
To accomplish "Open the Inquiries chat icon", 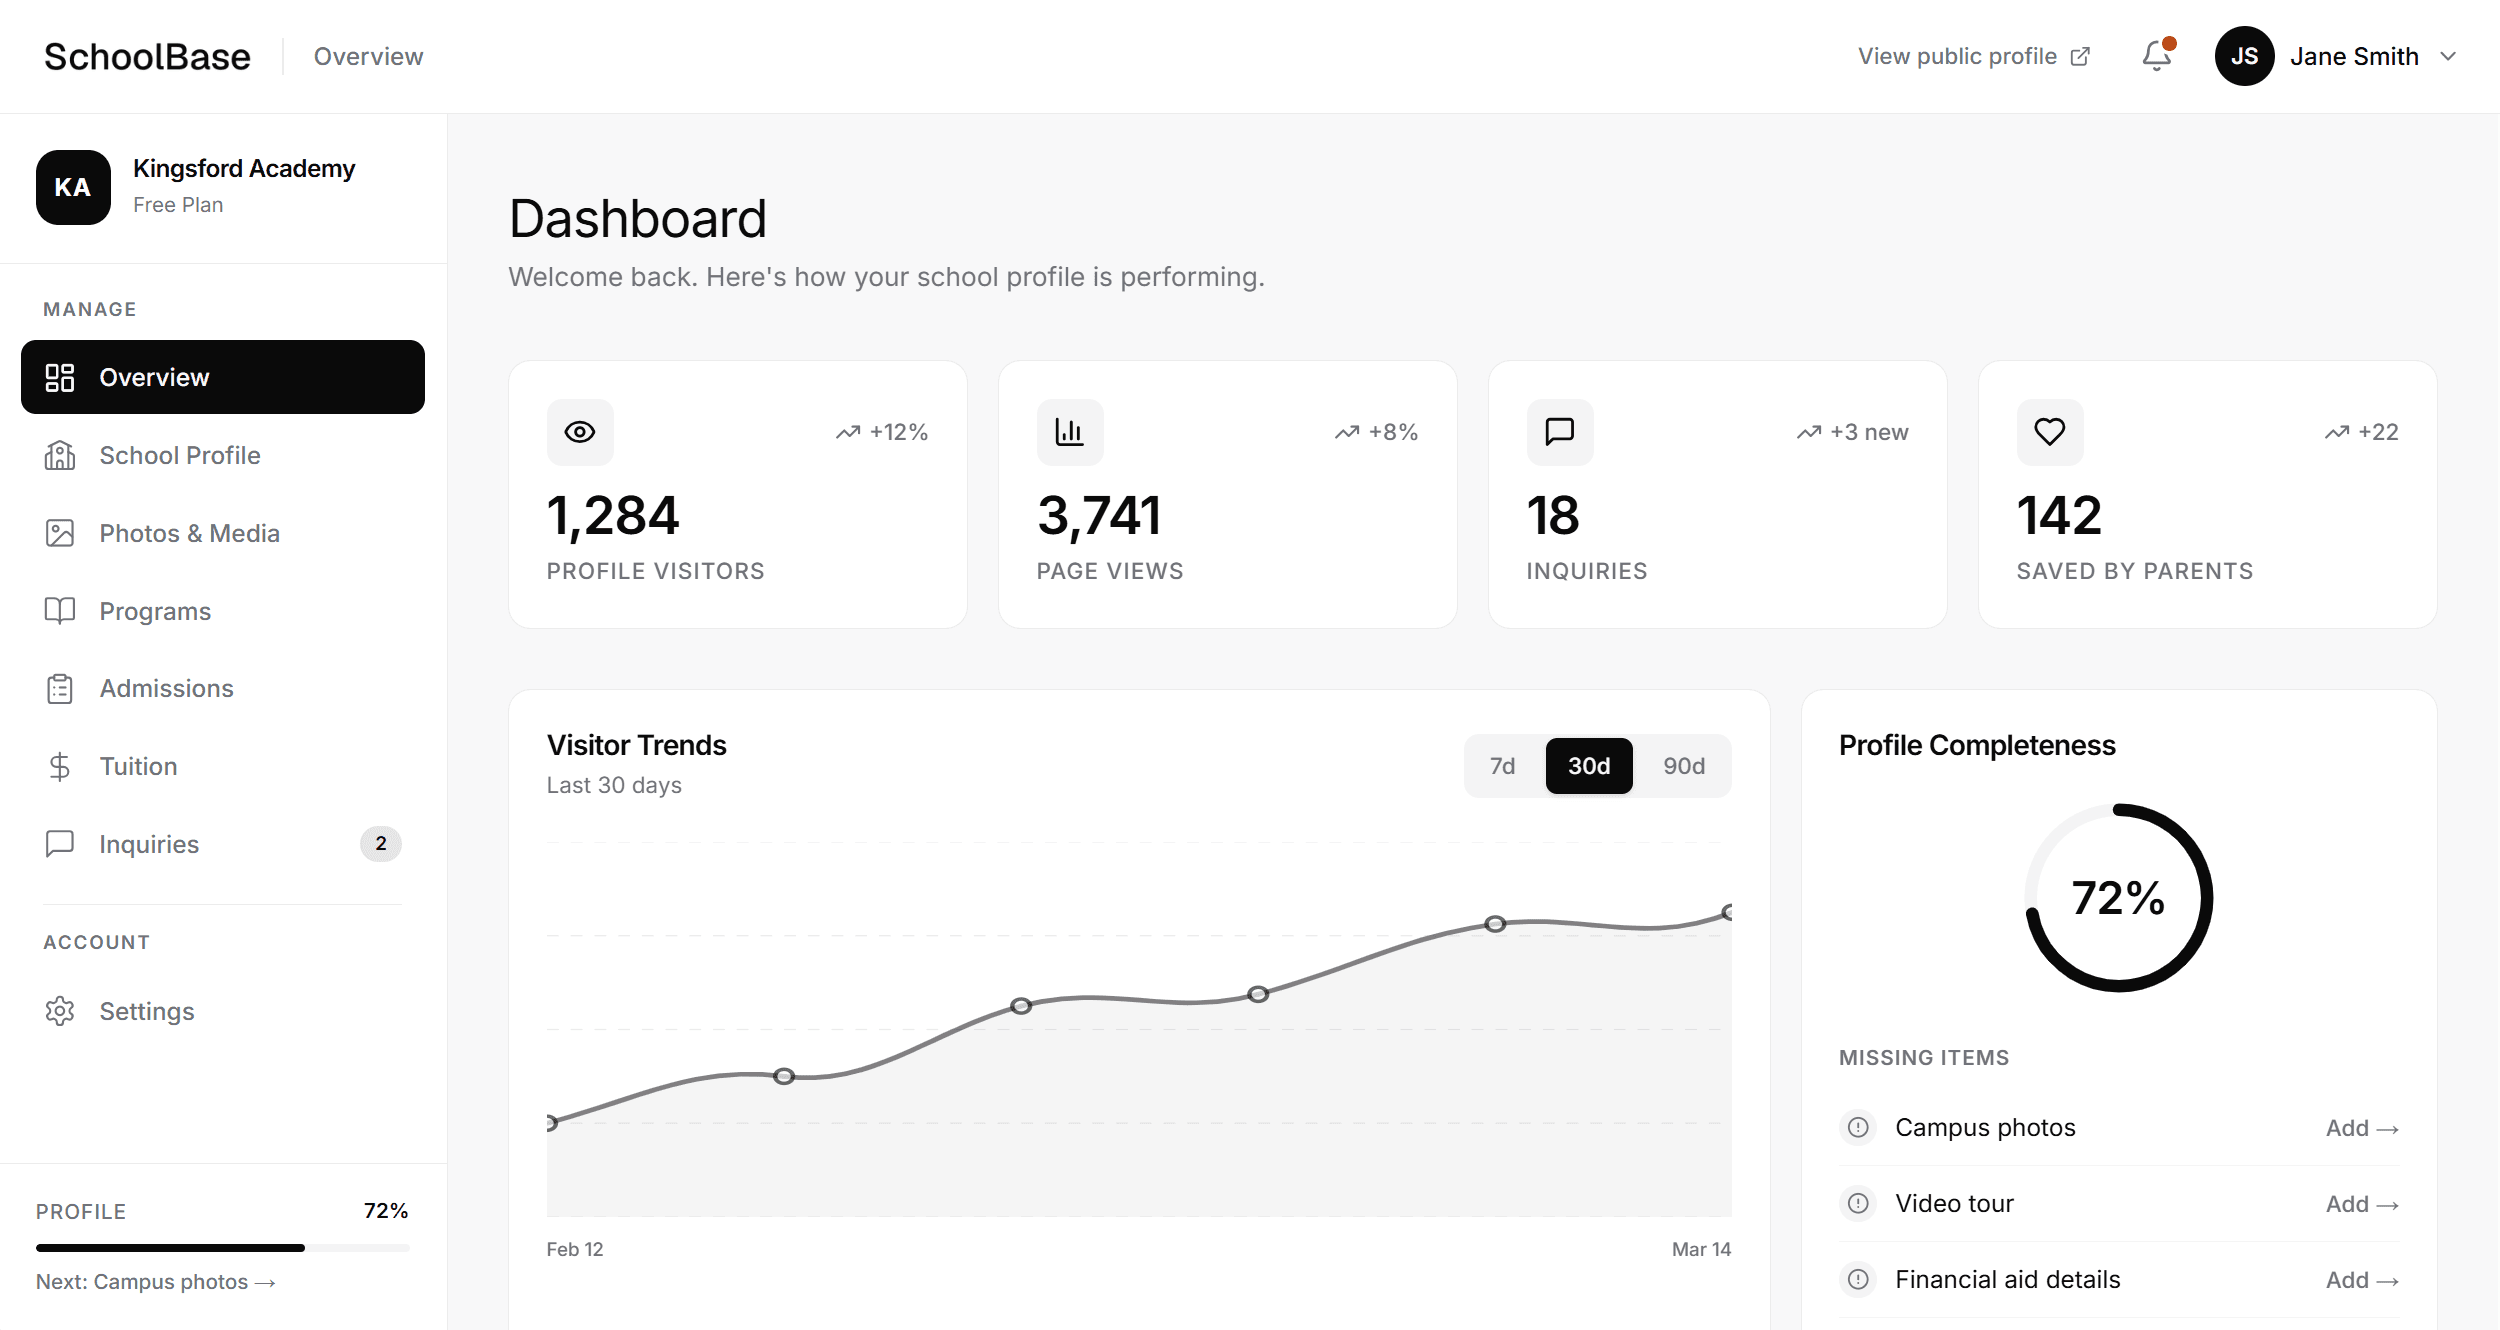I will pos(60,844).
